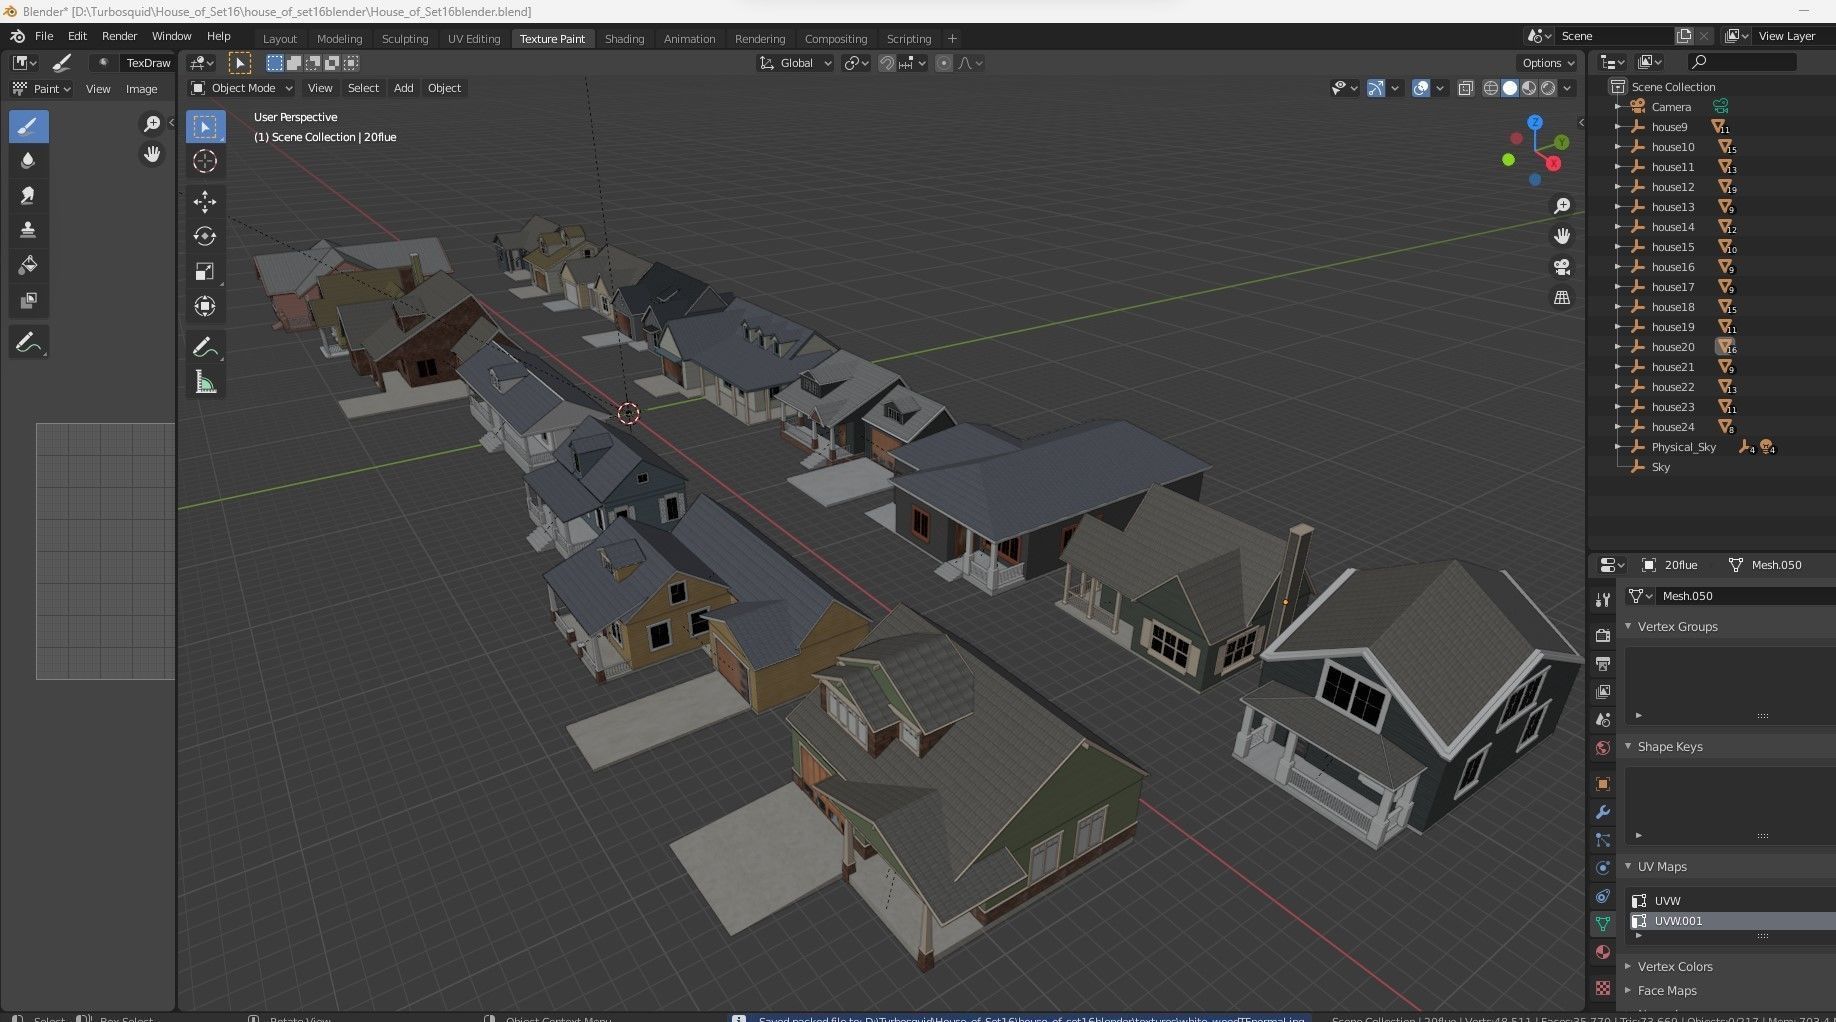Activate the Scale tool in 3D viewport

[x=205, y=272]
